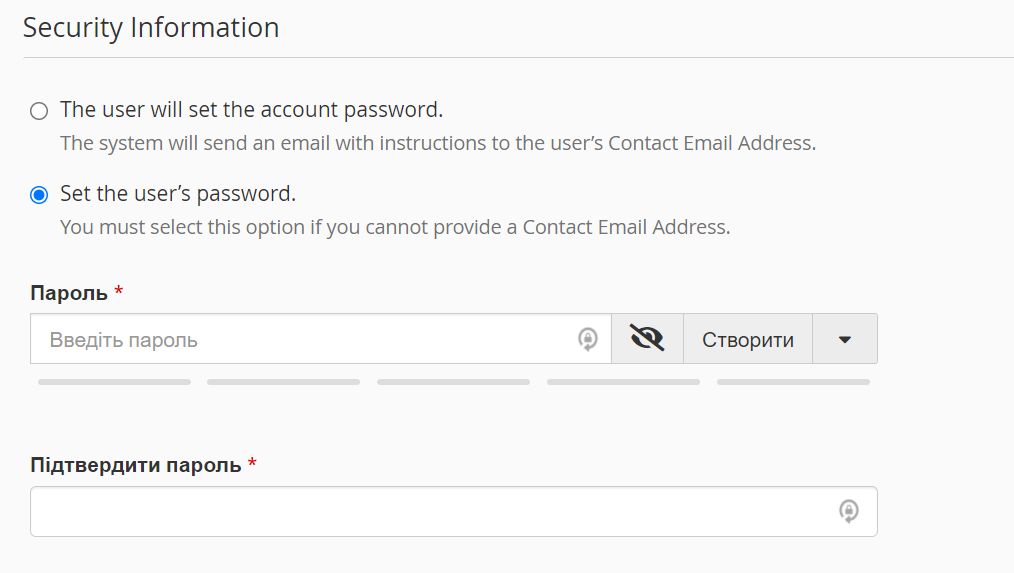This screenshot has height=573, width=1014.
Task: Click the "Set the user's password." label text
Action: click(178, 193)
